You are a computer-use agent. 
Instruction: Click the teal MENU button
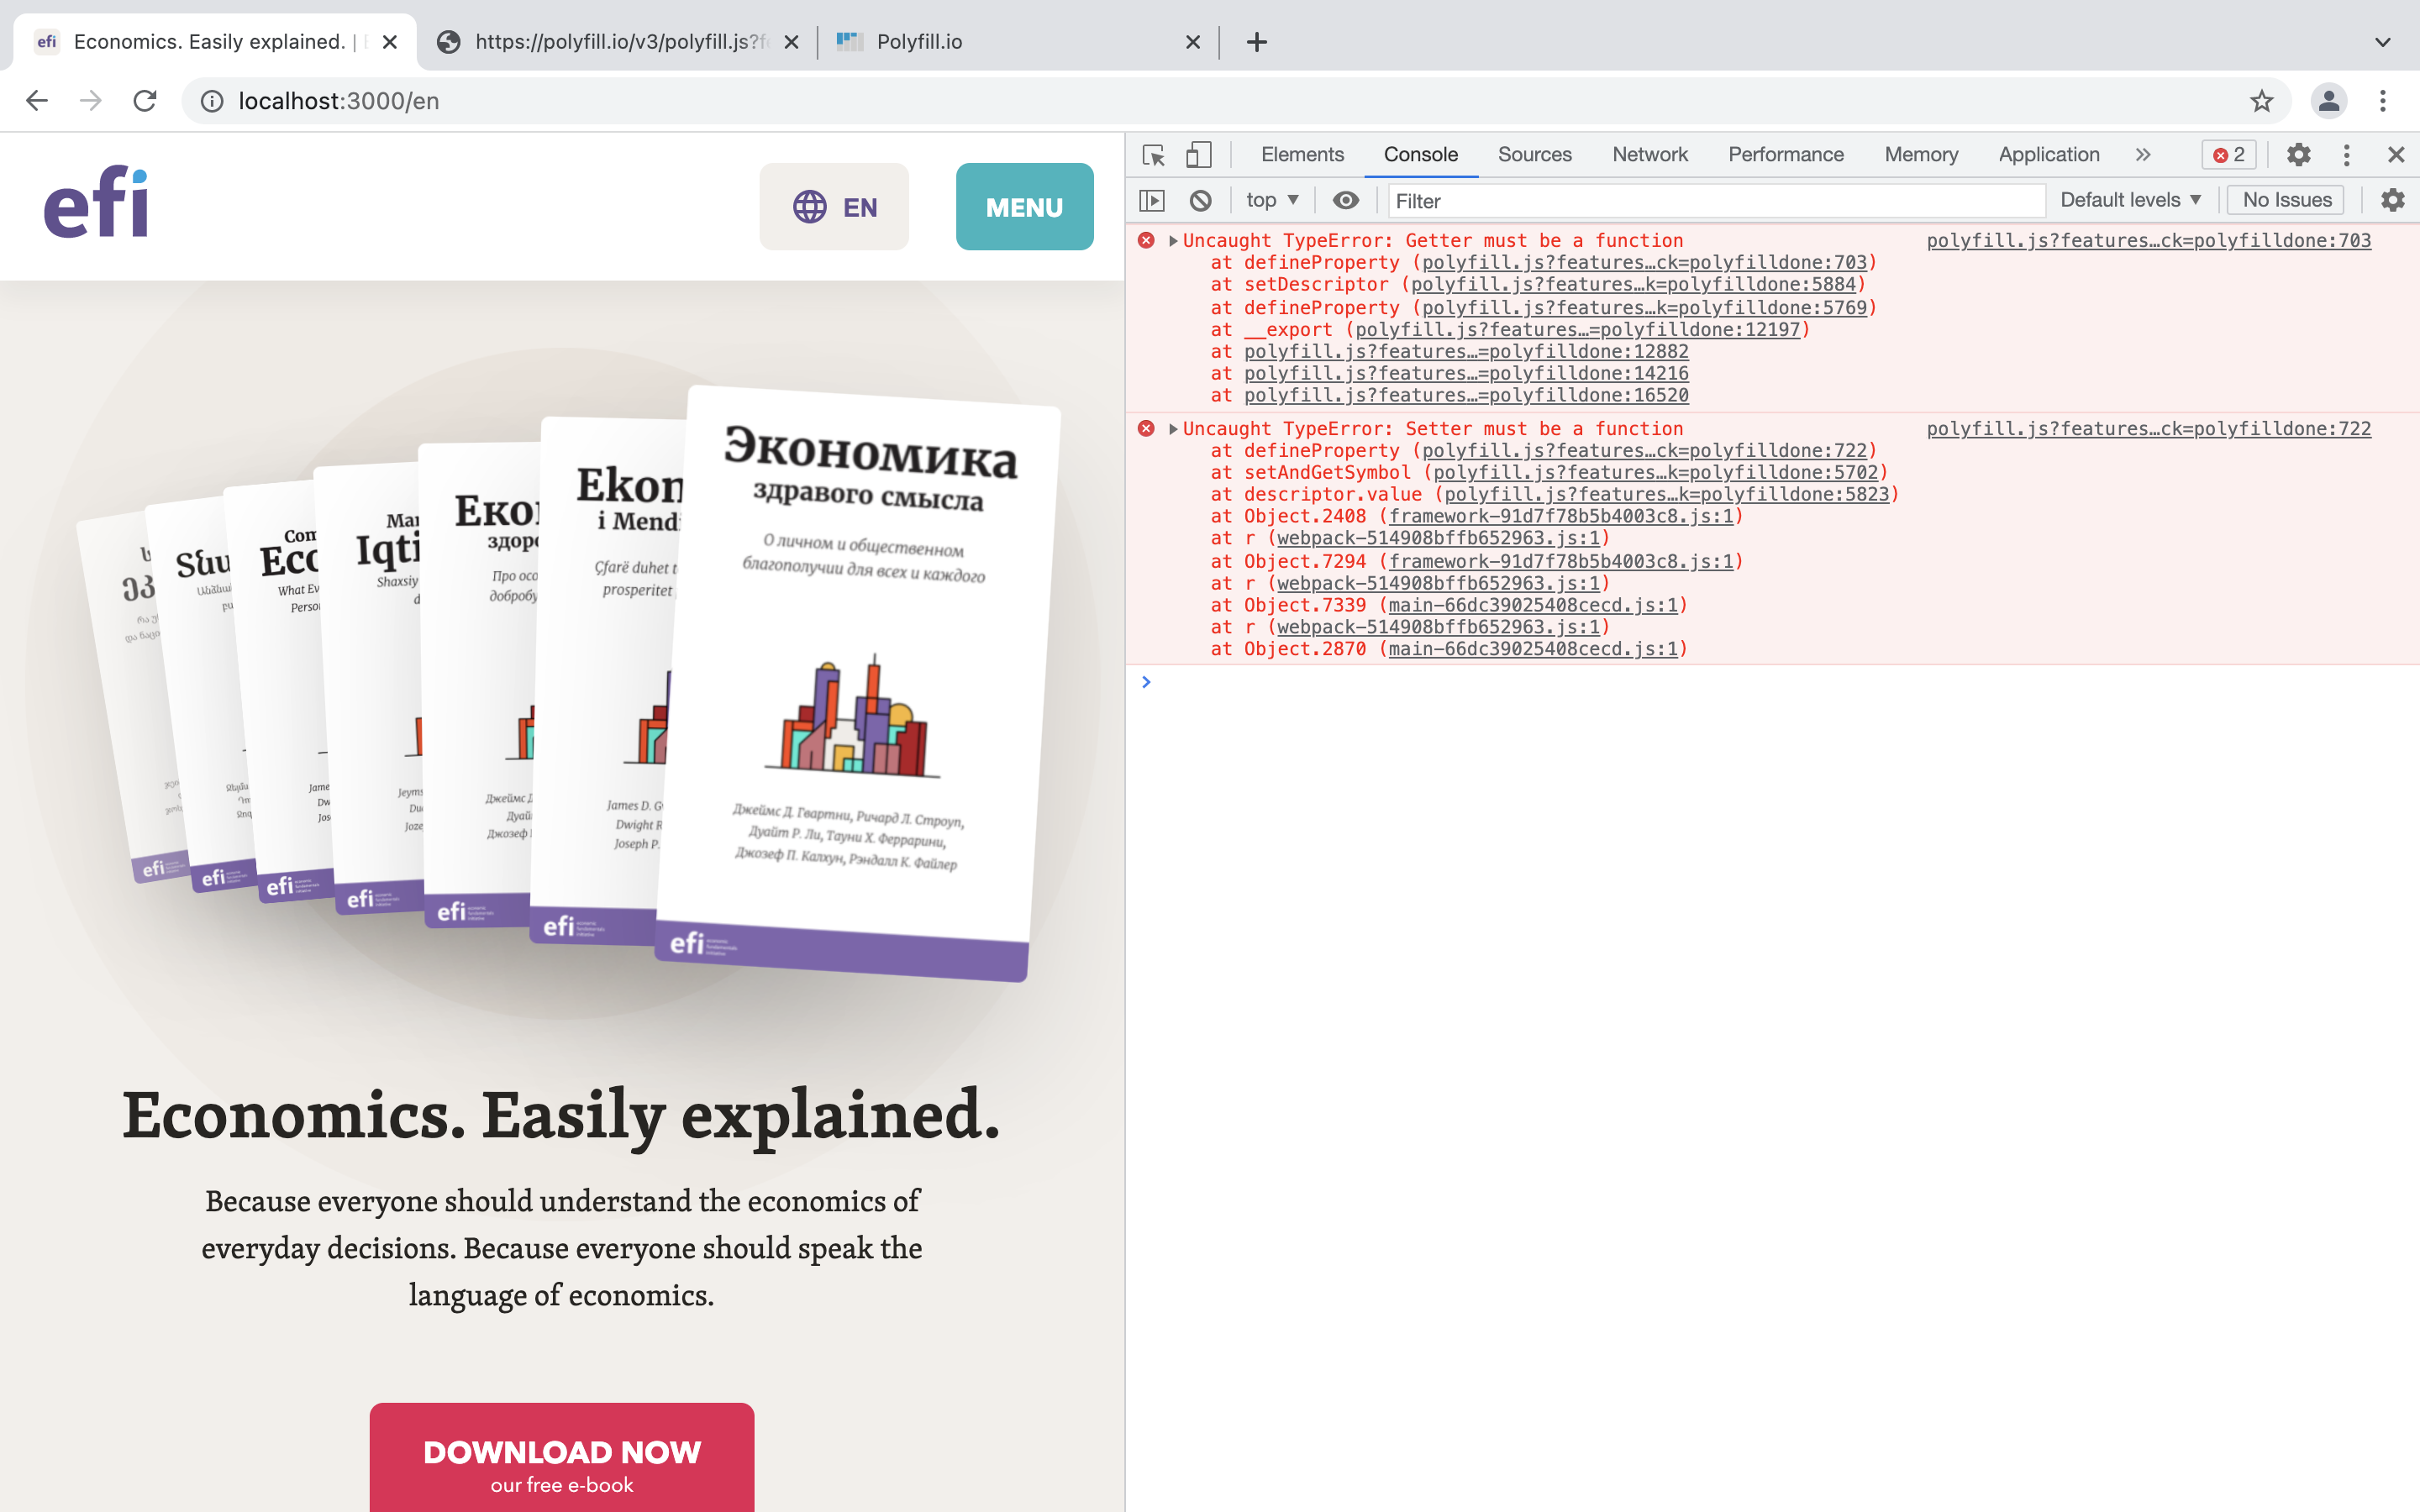(1024, 207)
